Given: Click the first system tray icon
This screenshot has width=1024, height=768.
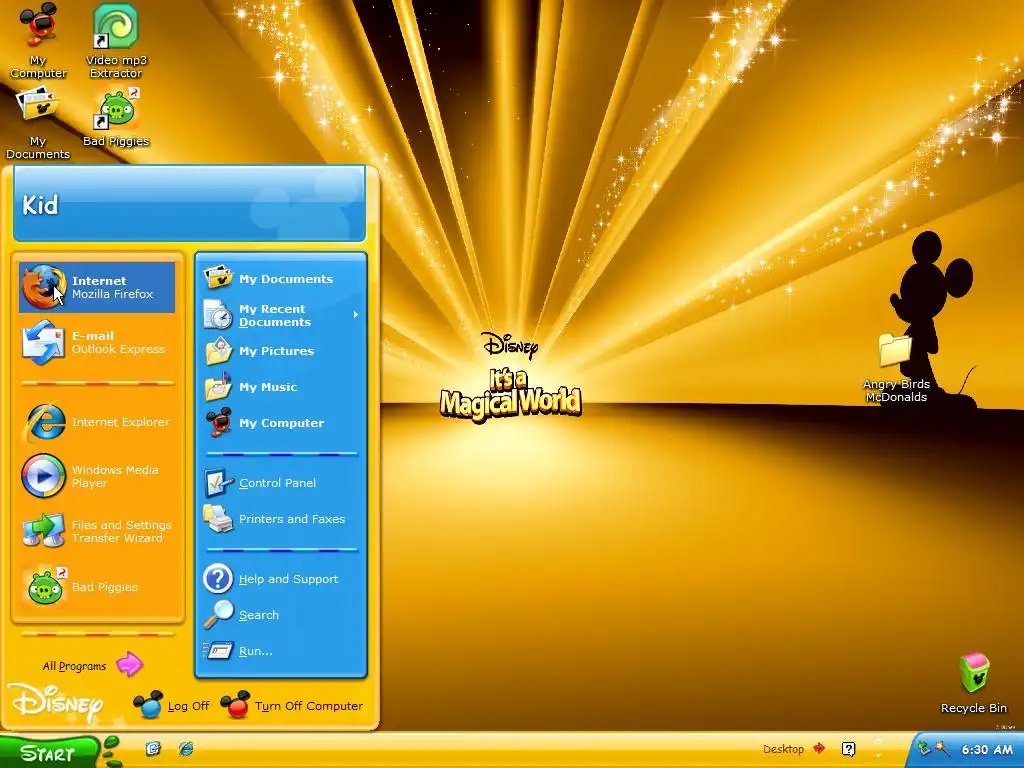Looking at the screenshot, I should (x=924, y=748).
